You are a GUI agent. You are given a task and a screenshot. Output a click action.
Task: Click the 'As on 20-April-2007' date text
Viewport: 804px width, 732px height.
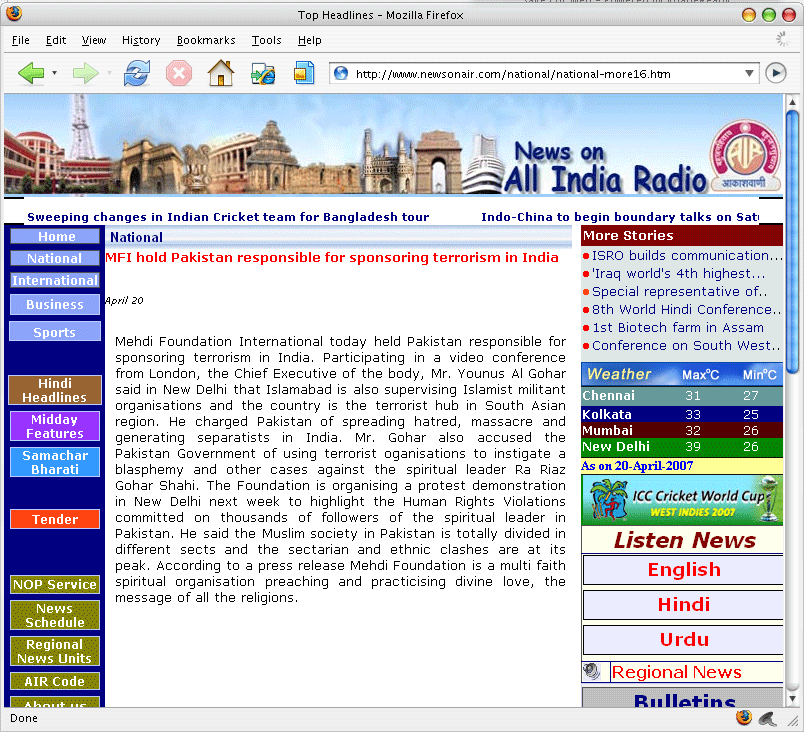pyautogui.click(x=637, y=465)
